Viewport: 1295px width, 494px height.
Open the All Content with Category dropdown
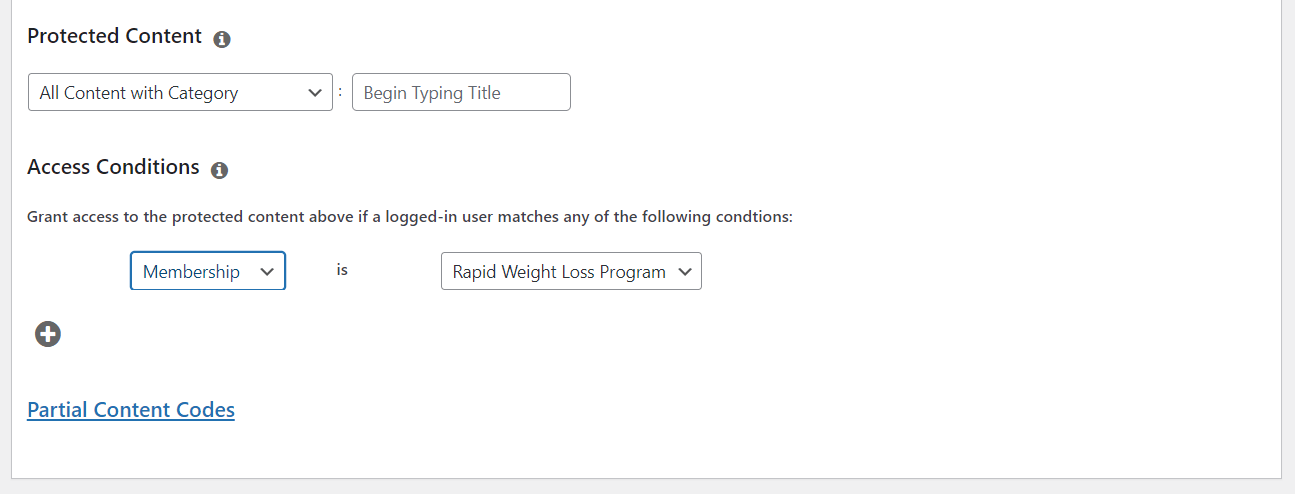[x=180, y=92]
